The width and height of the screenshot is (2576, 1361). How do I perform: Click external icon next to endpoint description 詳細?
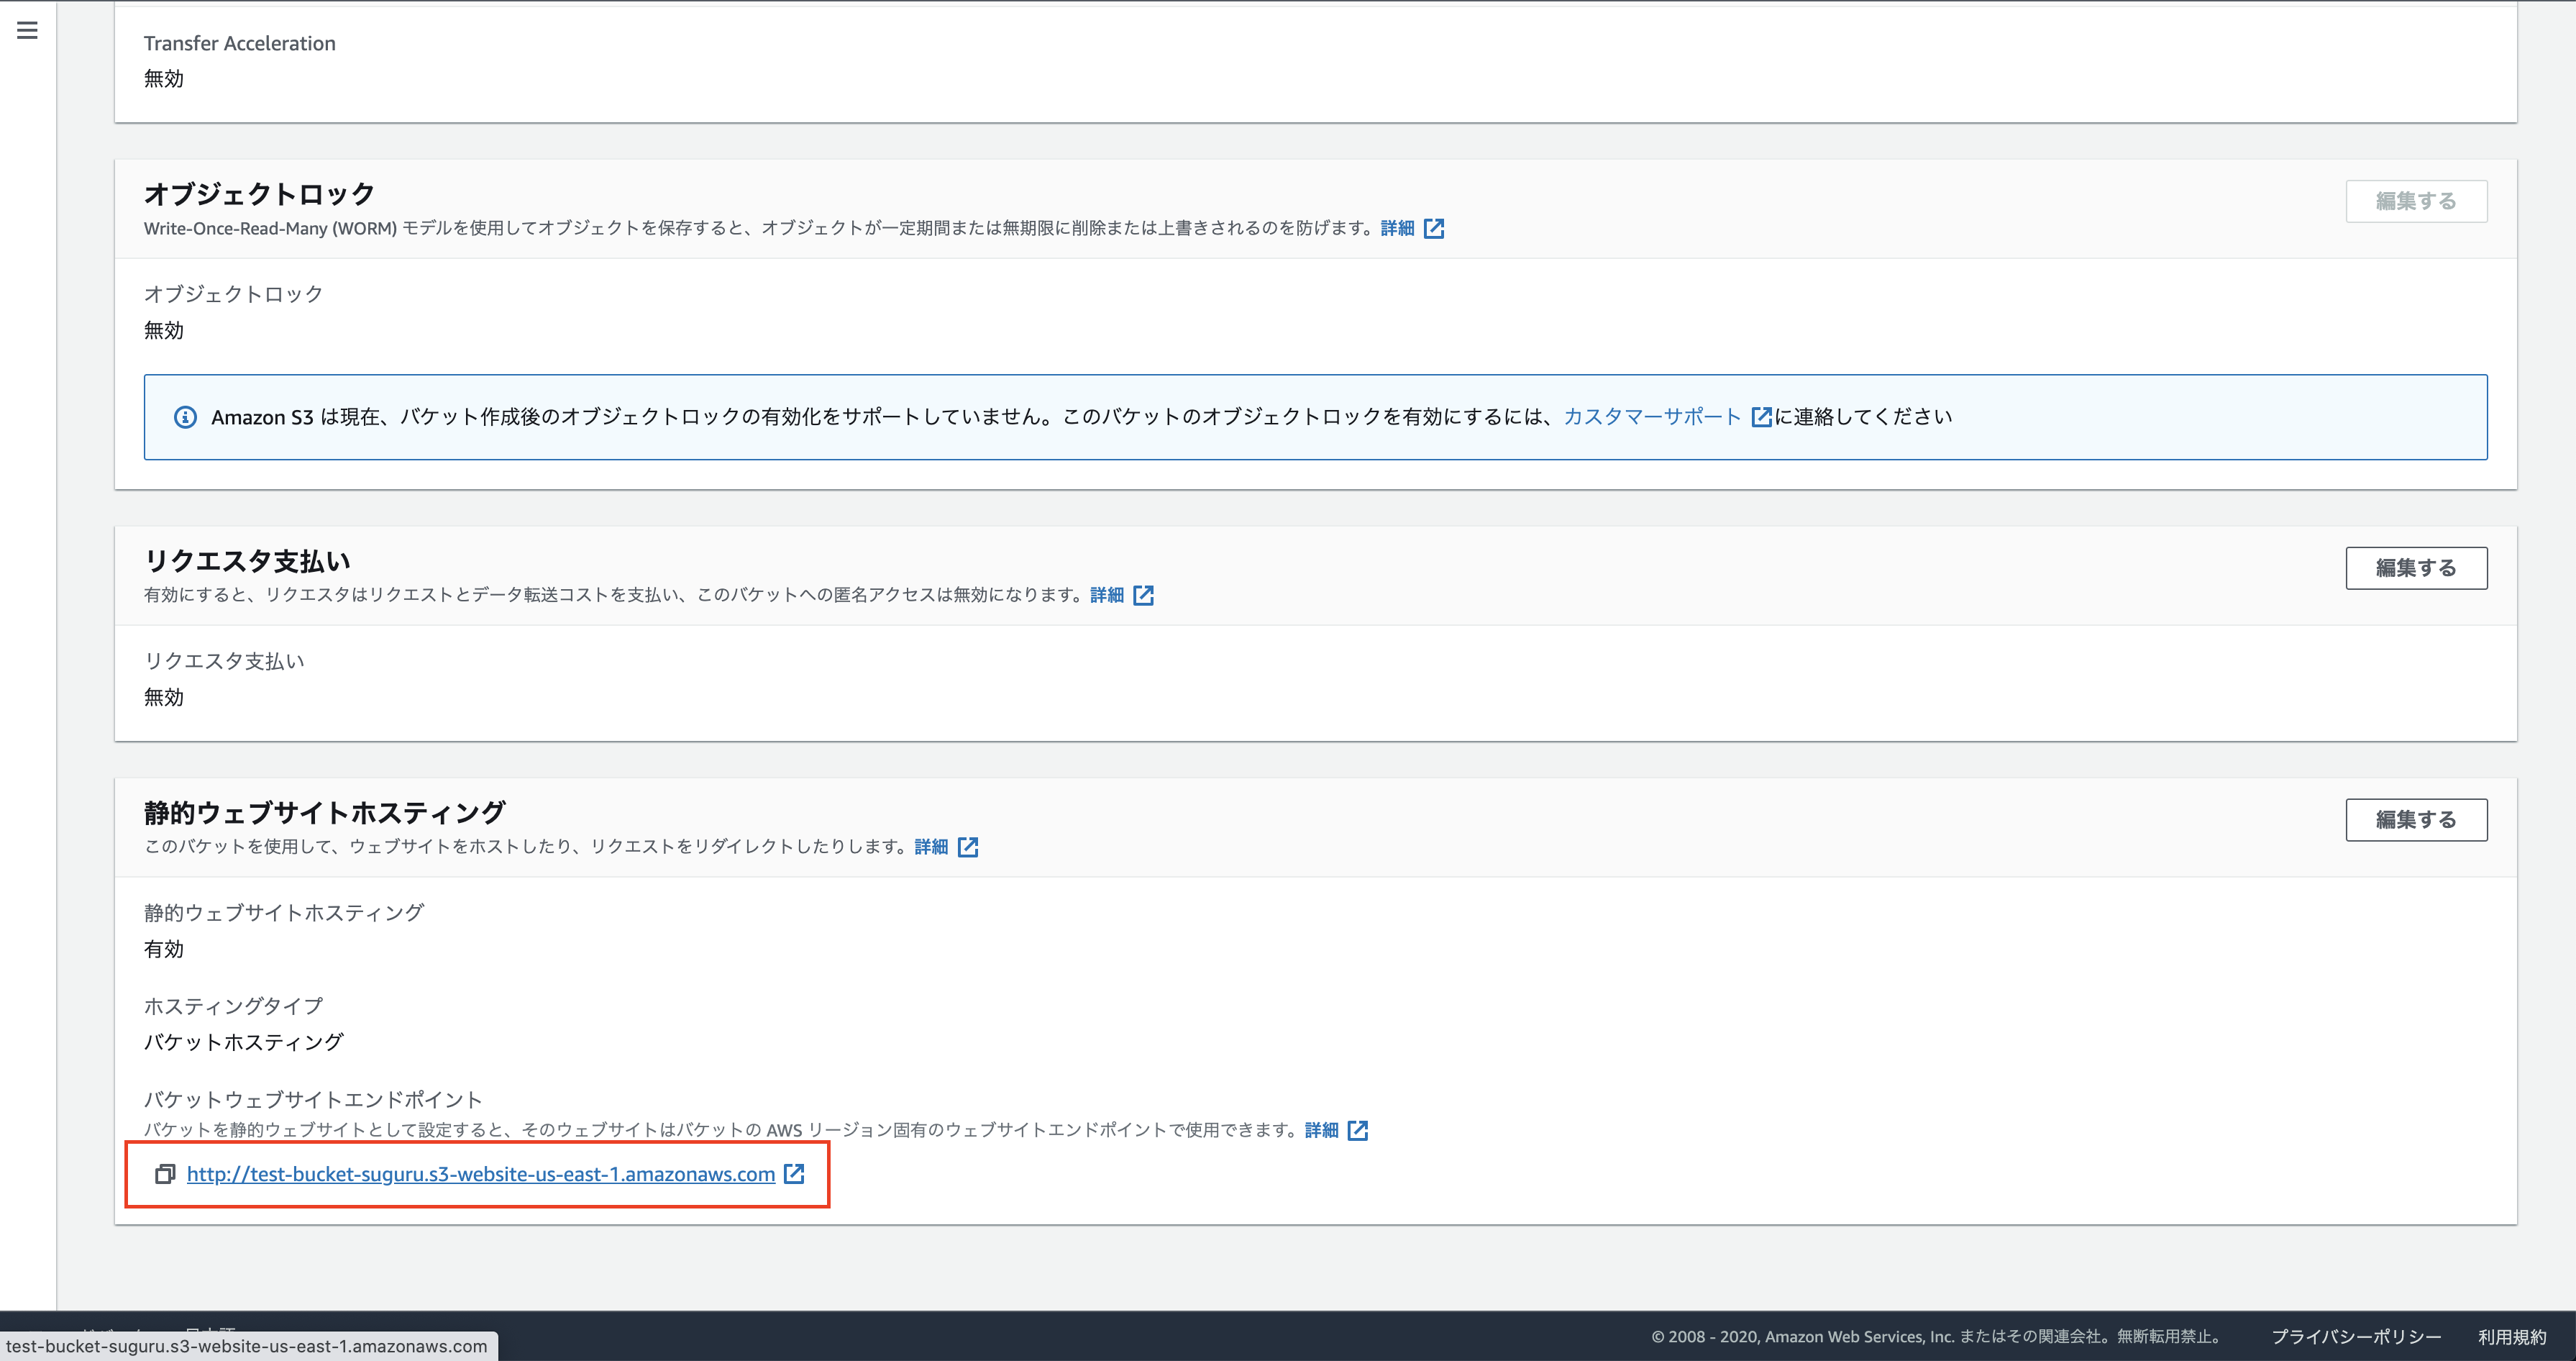tap(1358, 1130)
